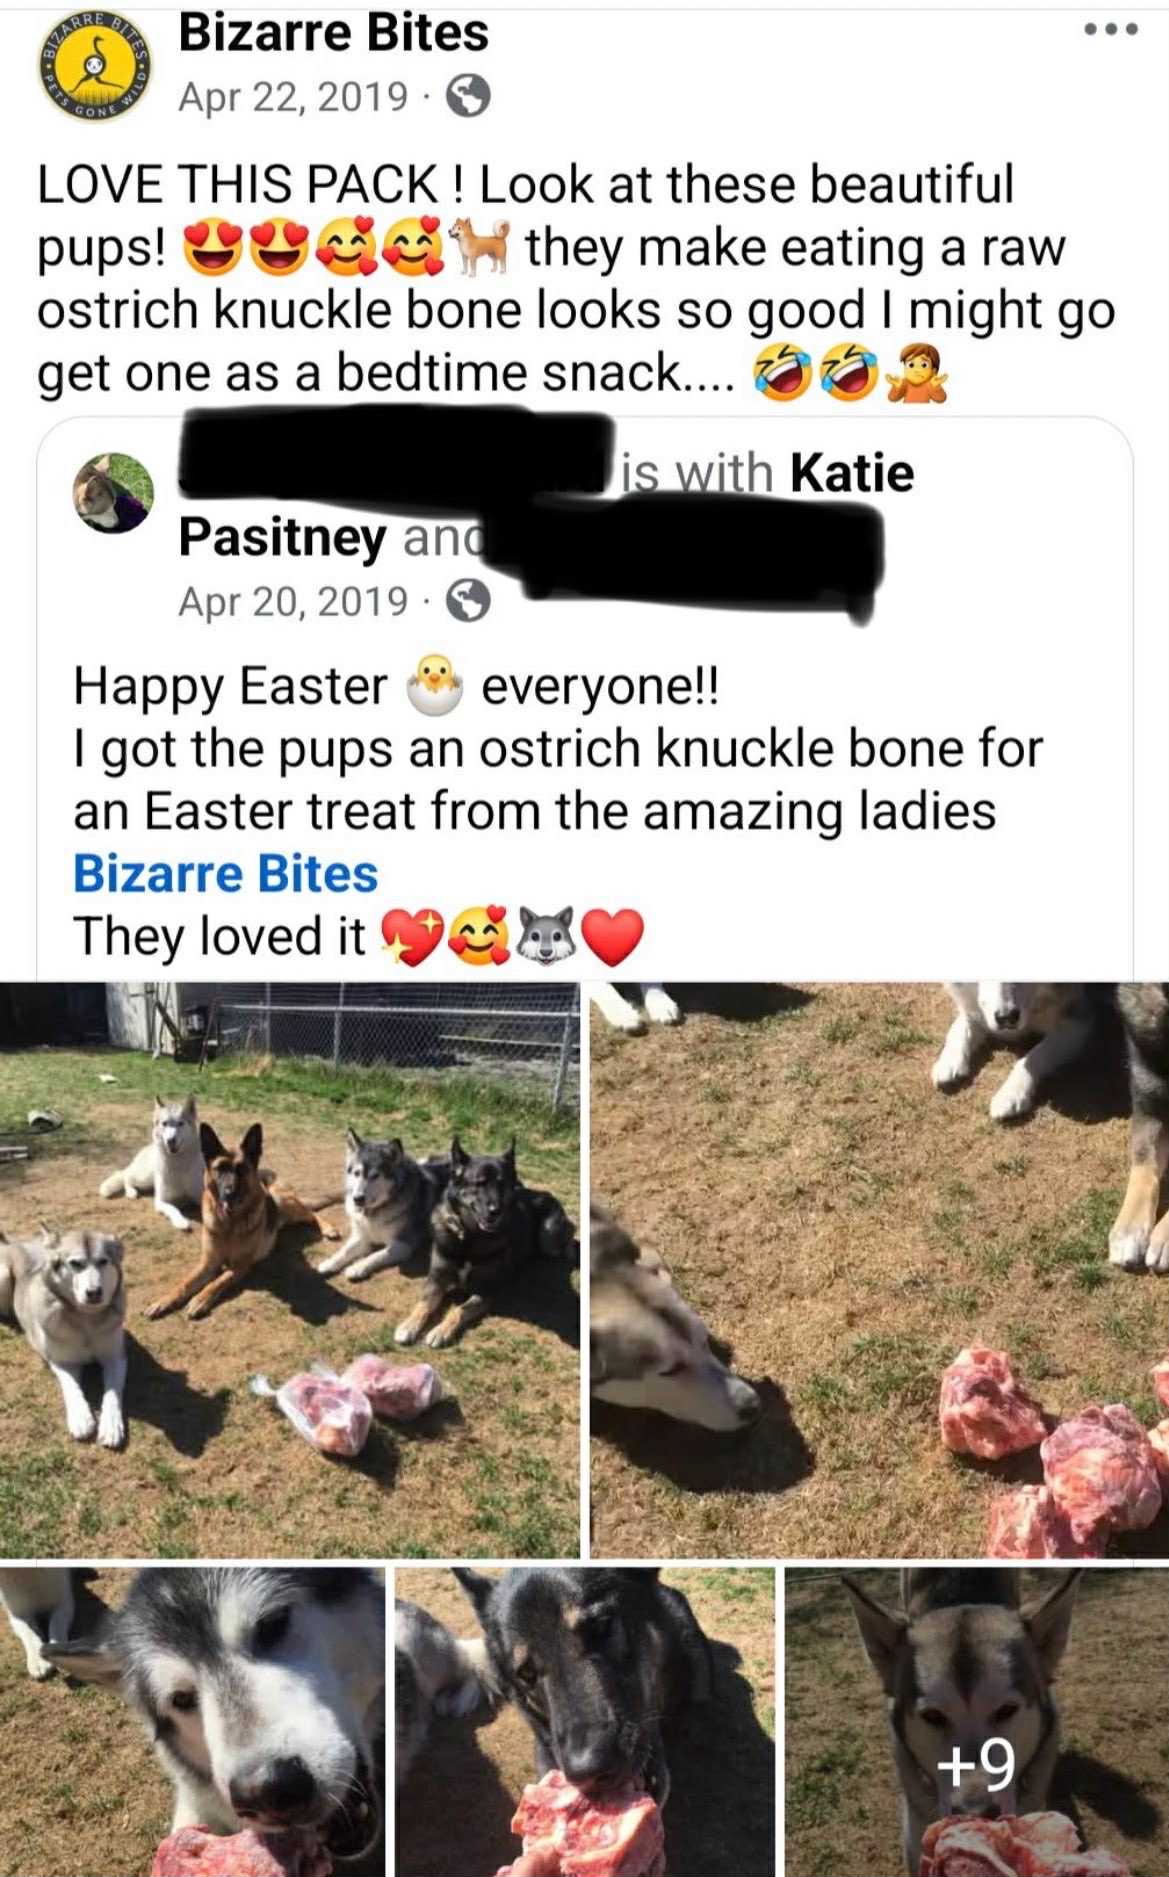Click the Bizarre Bites page name header

point(333,32)
